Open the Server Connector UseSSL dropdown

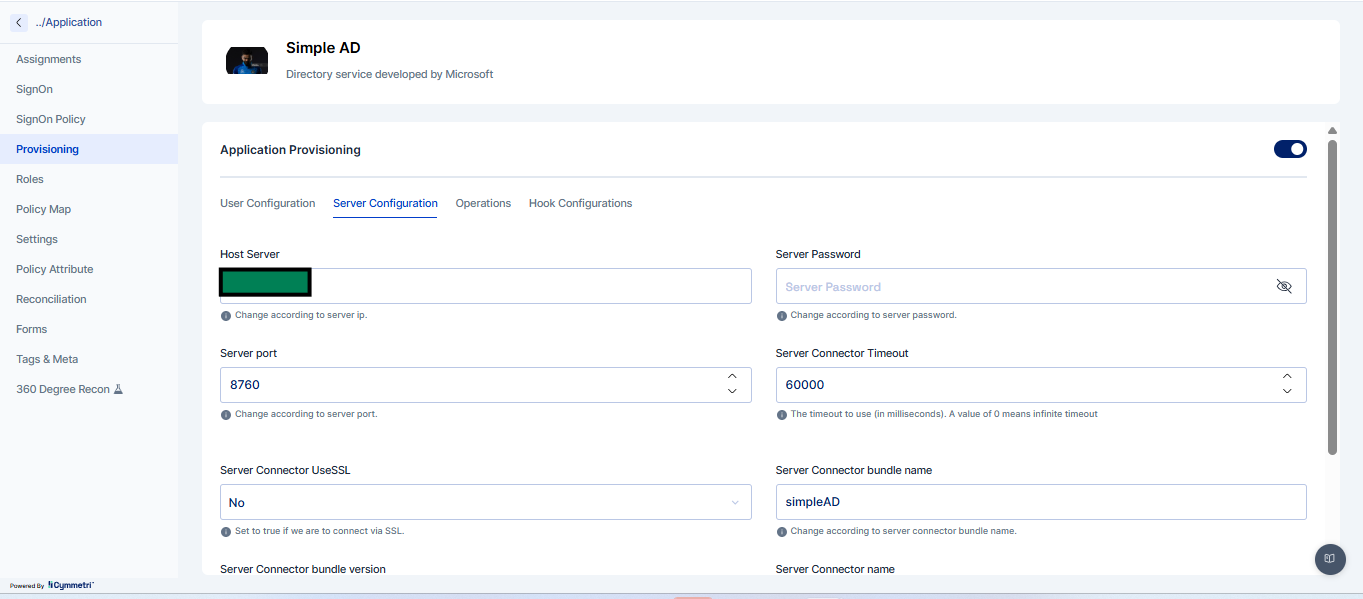coord(485,502)
